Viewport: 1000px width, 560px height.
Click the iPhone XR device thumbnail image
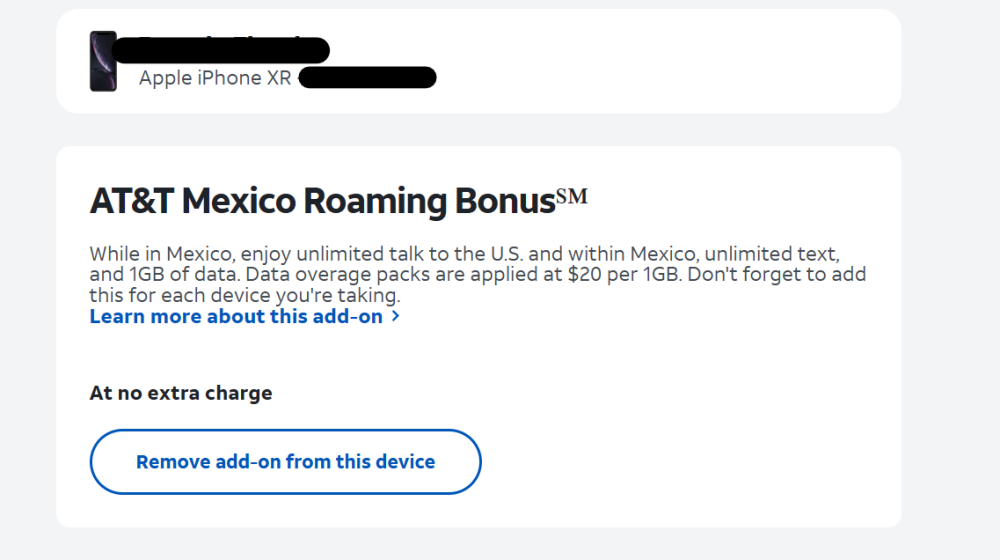(x=103, y=61)
